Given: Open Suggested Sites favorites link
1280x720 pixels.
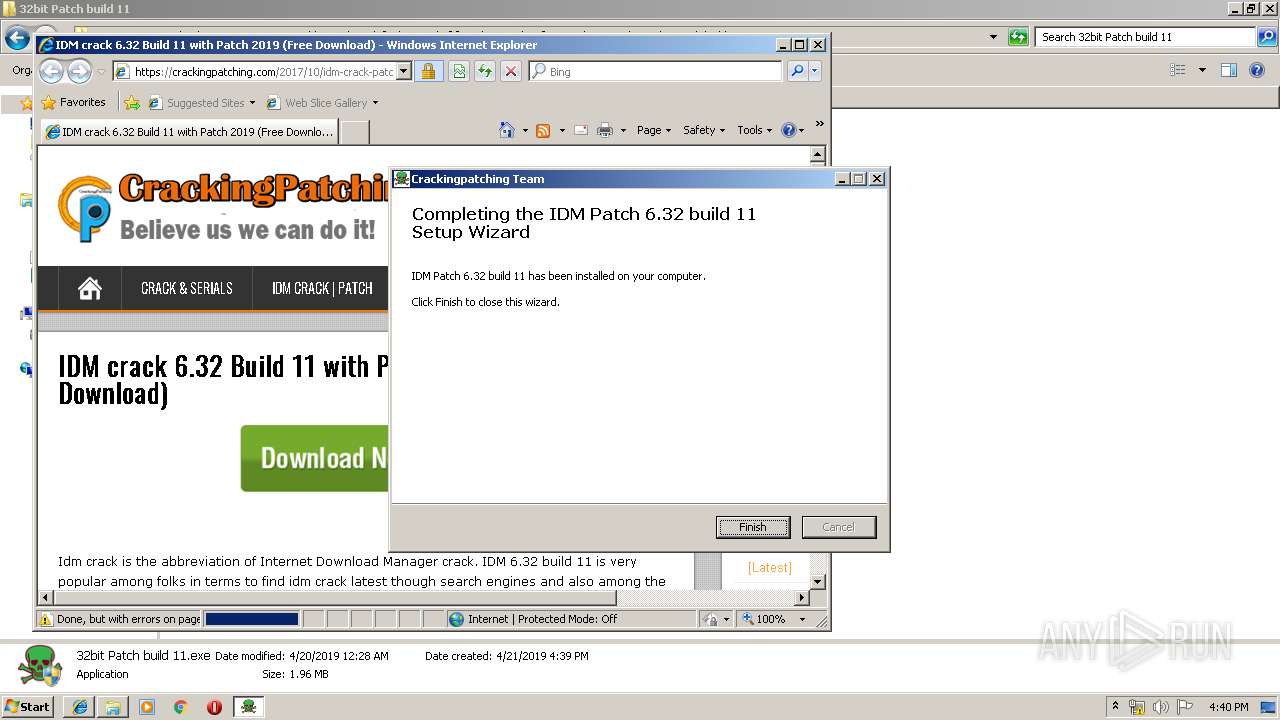Looking at the screenshot, I should point(201,102).
